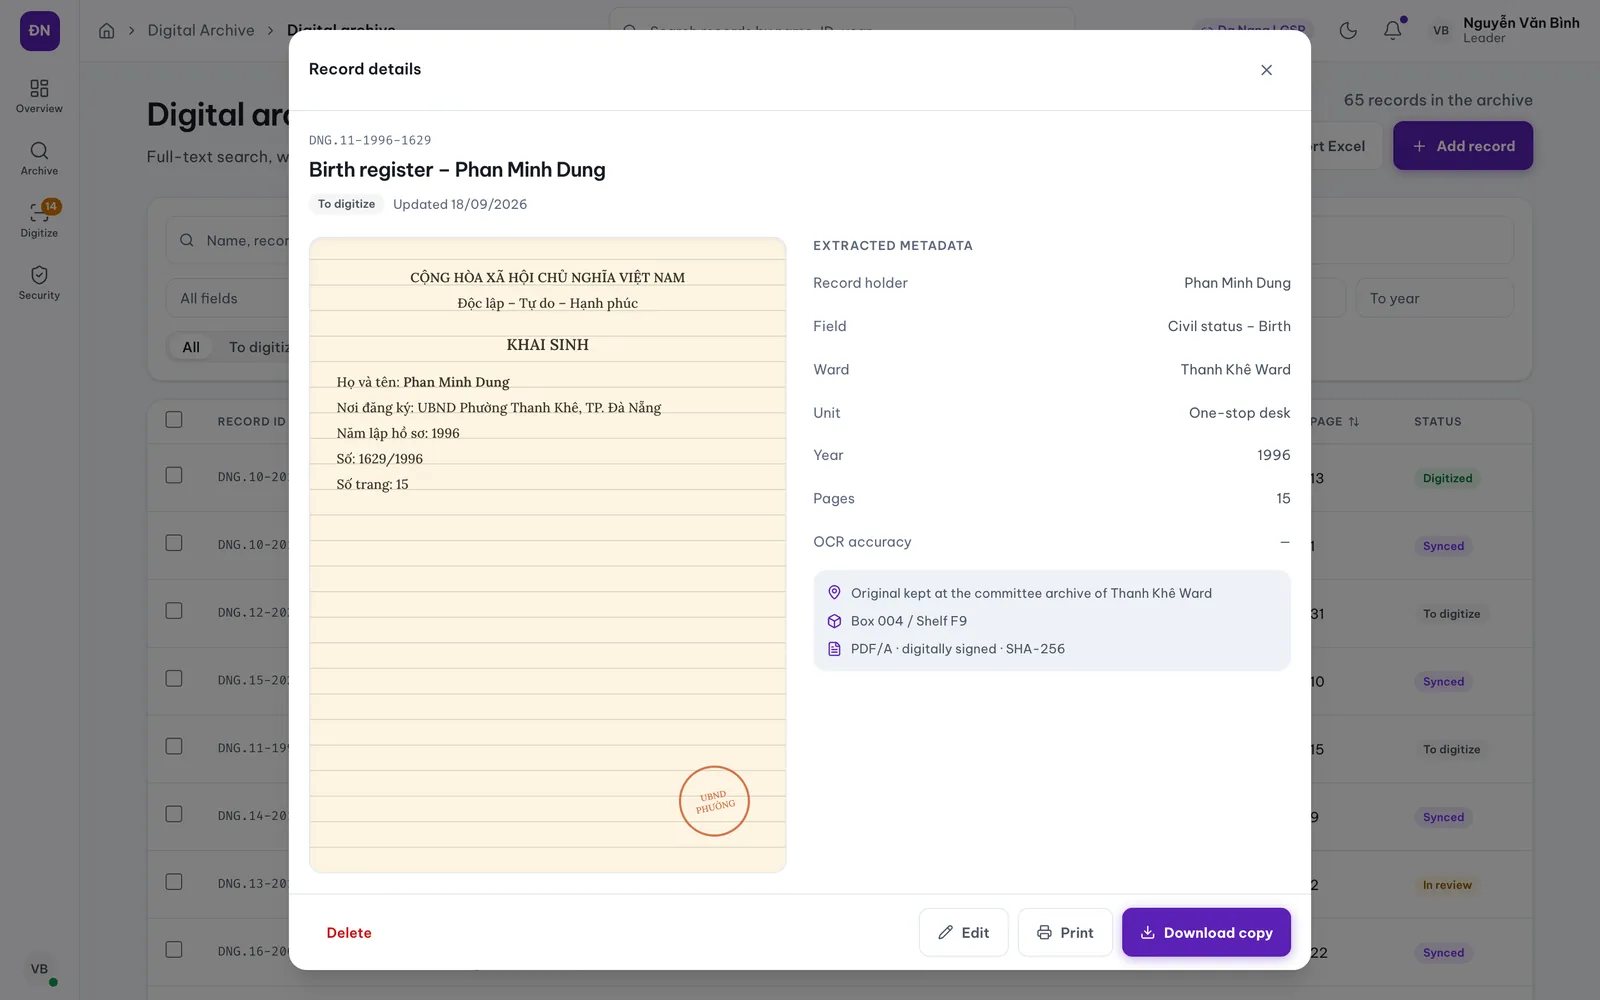Click record ID DNG.11-1996-1629

370,140
